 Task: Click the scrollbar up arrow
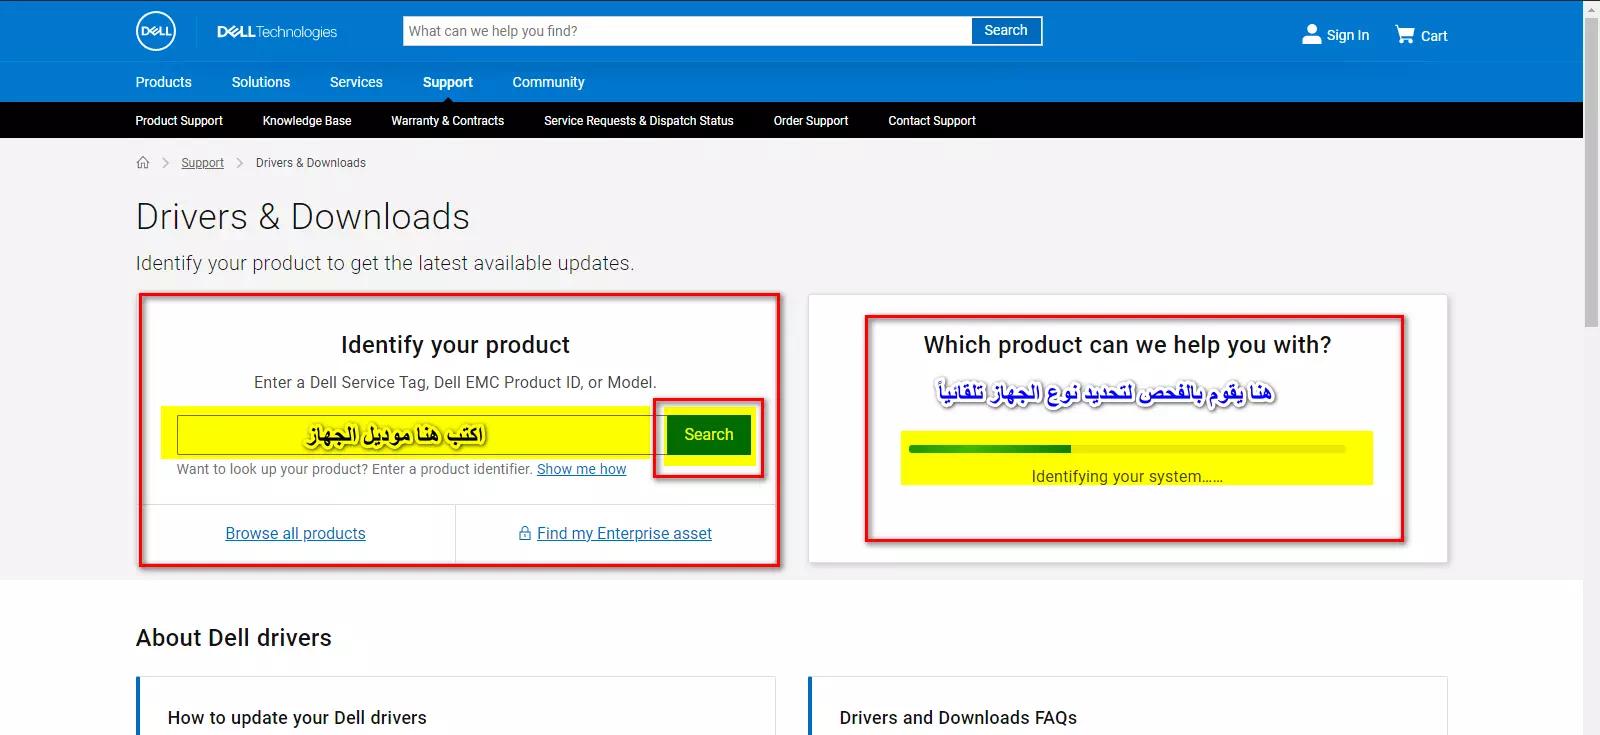[1591, 8]
